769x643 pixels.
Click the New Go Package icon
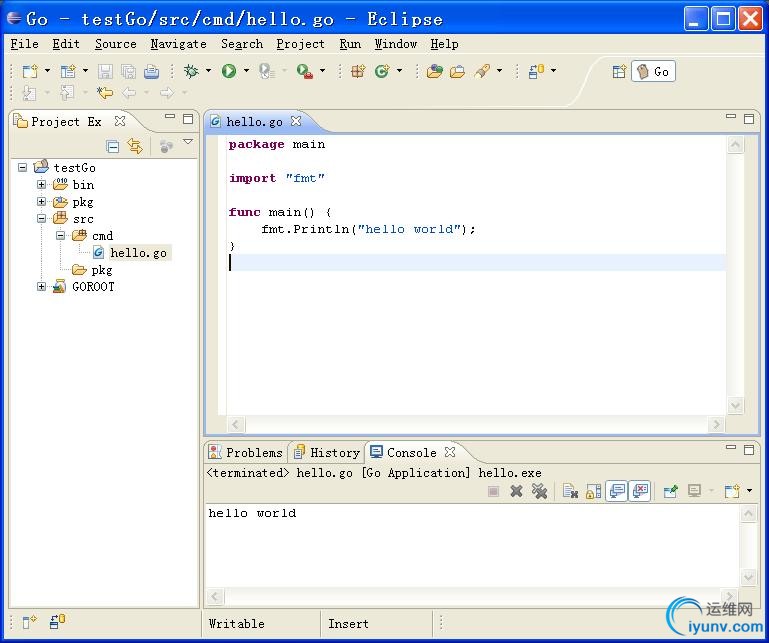(358, 72)
